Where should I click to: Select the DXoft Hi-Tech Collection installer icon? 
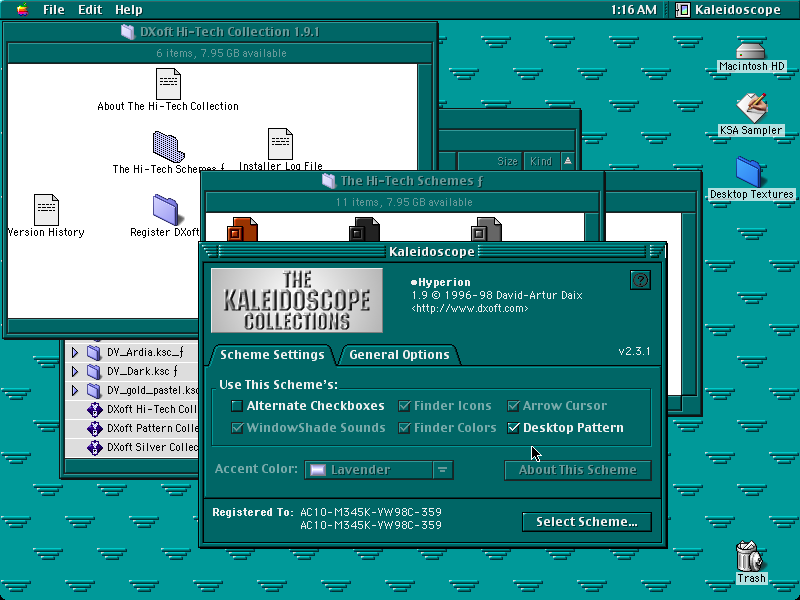(x=94, y=409)
